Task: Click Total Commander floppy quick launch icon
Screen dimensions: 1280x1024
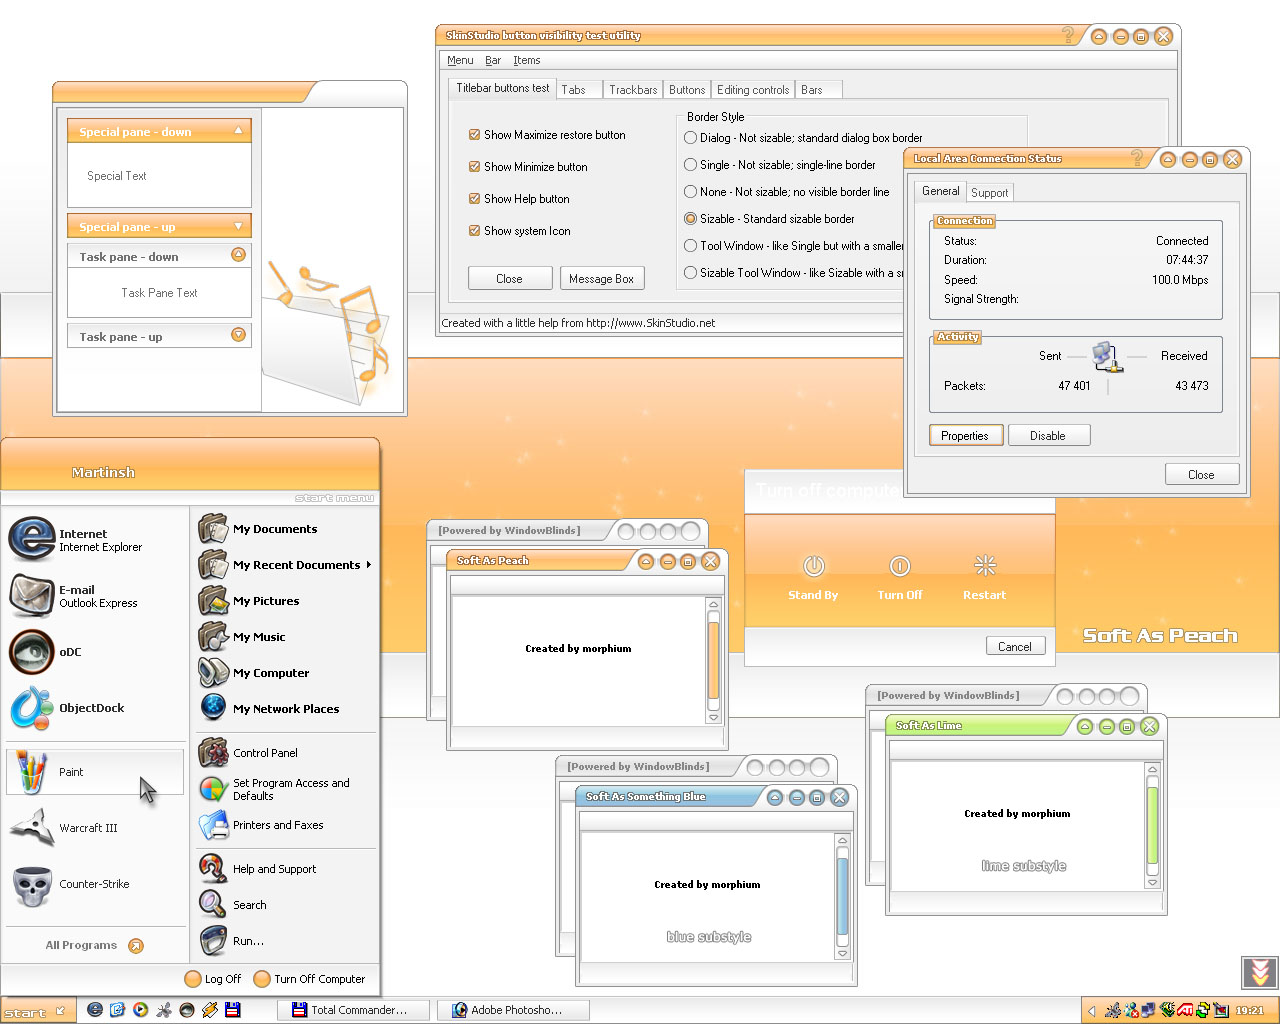Action: (x=233, y=1010)
